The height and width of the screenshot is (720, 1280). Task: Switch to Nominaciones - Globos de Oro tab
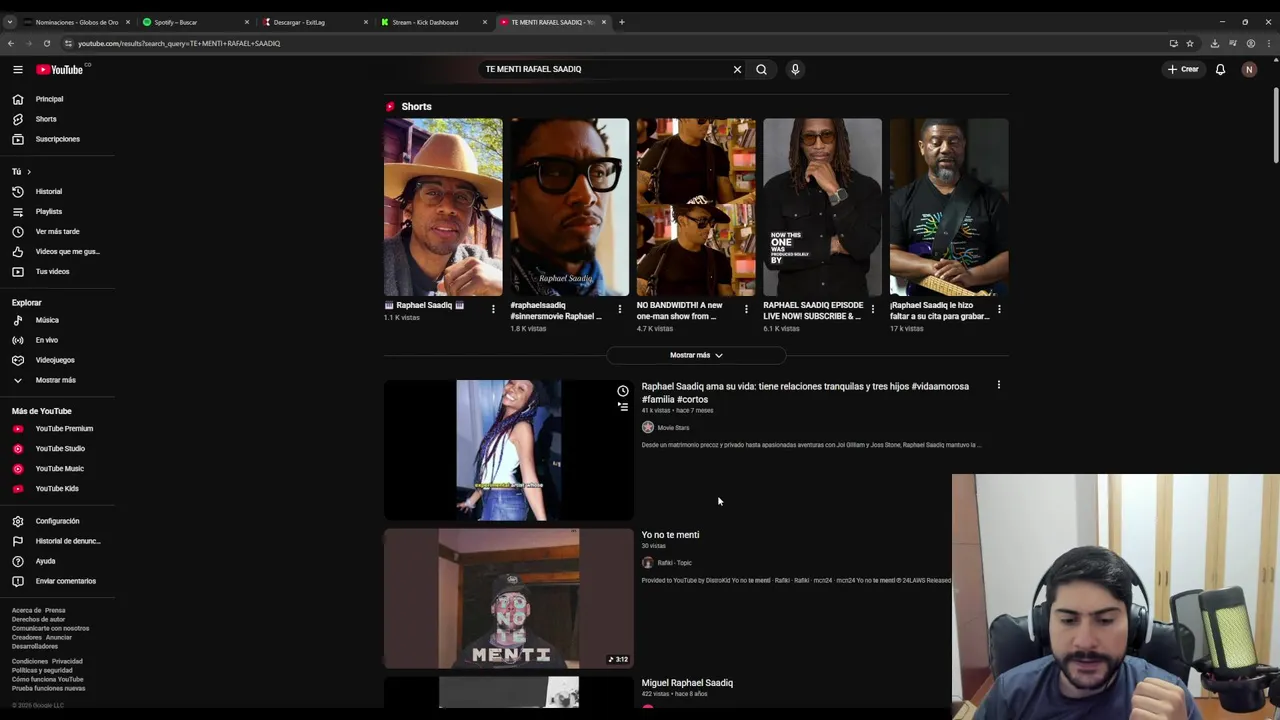pyautogui.click(x=76, y=22)
